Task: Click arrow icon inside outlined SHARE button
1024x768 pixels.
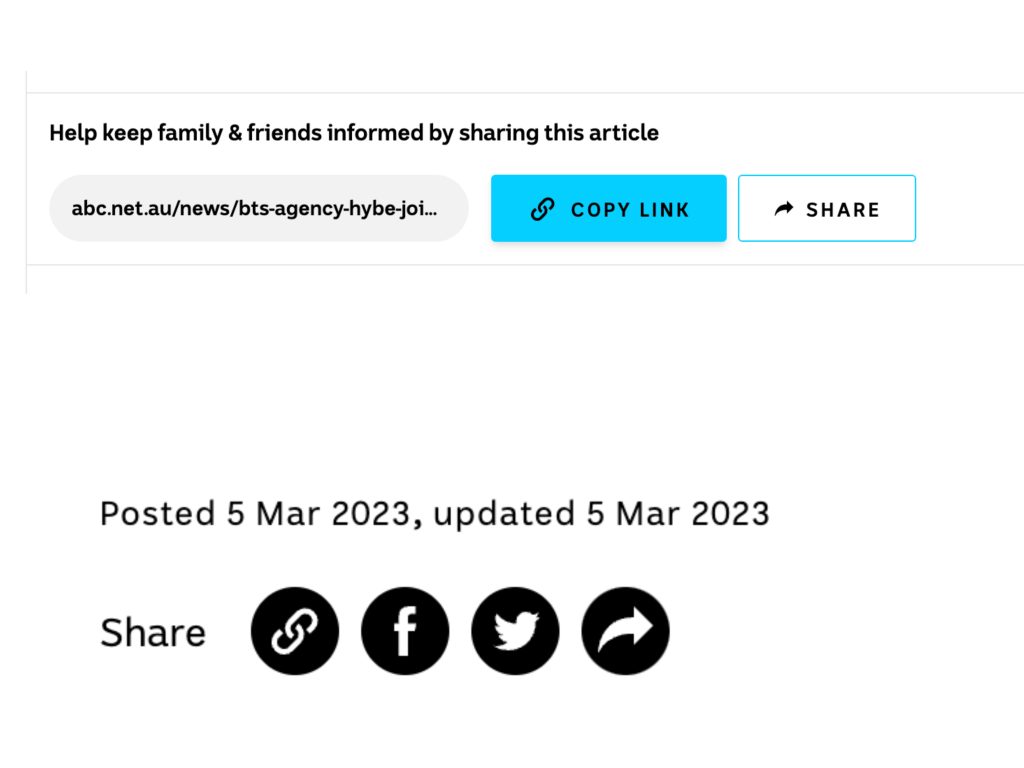Action: [784, 209]
